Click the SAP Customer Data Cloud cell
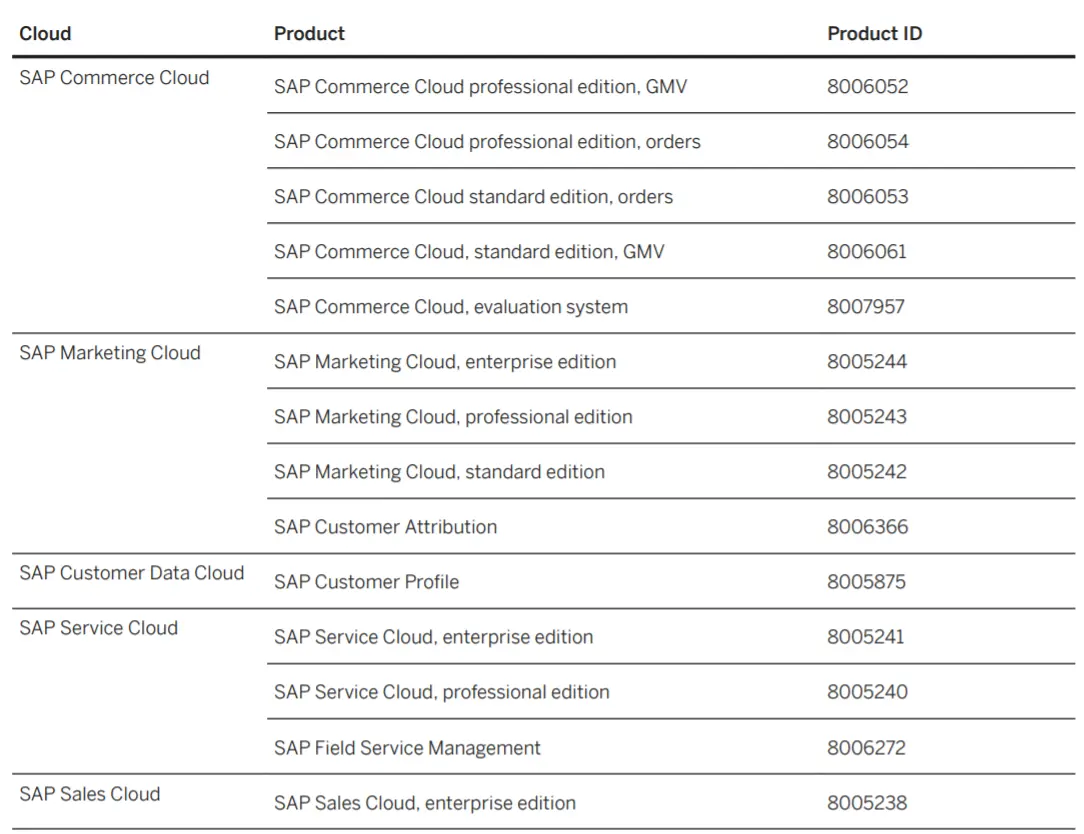The height and width of the screenshot is (834, 1084). pos(131,573)
